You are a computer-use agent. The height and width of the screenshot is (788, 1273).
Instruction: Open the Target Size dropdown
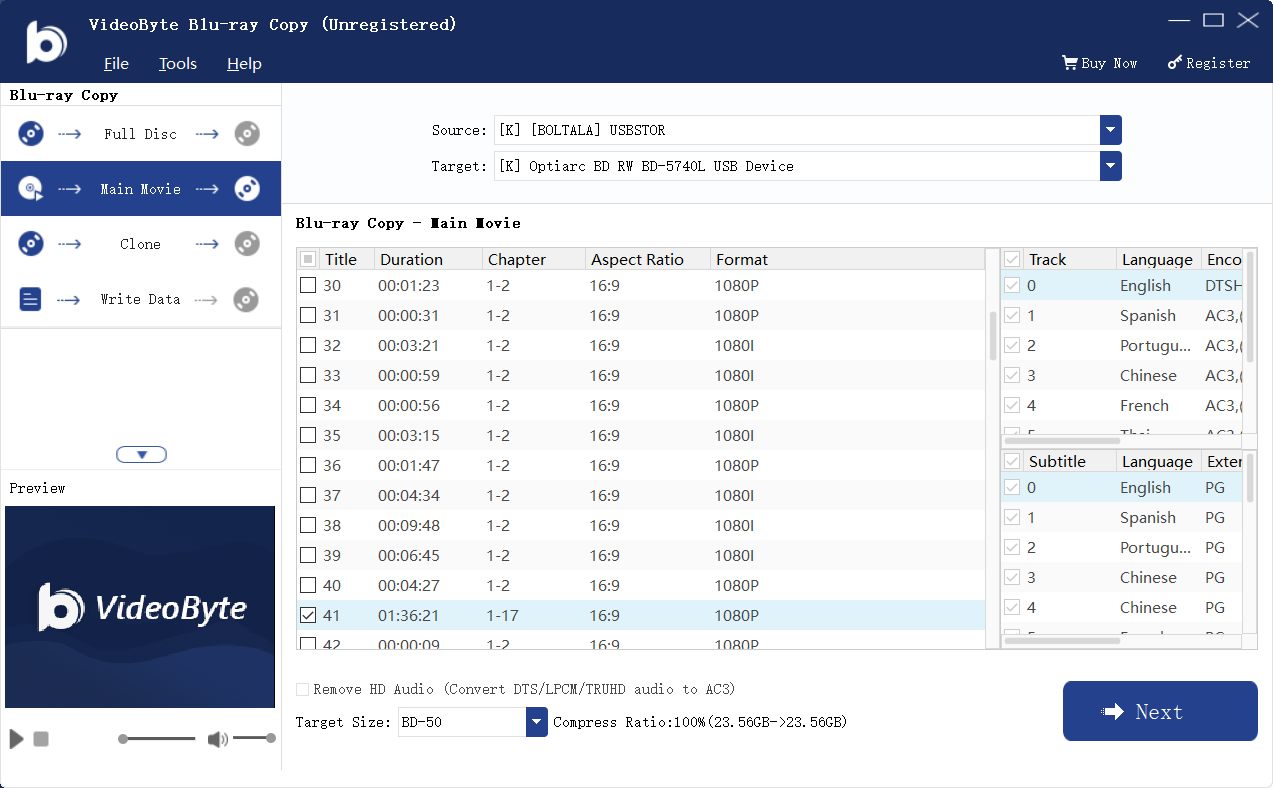click(x=536, y=721)
